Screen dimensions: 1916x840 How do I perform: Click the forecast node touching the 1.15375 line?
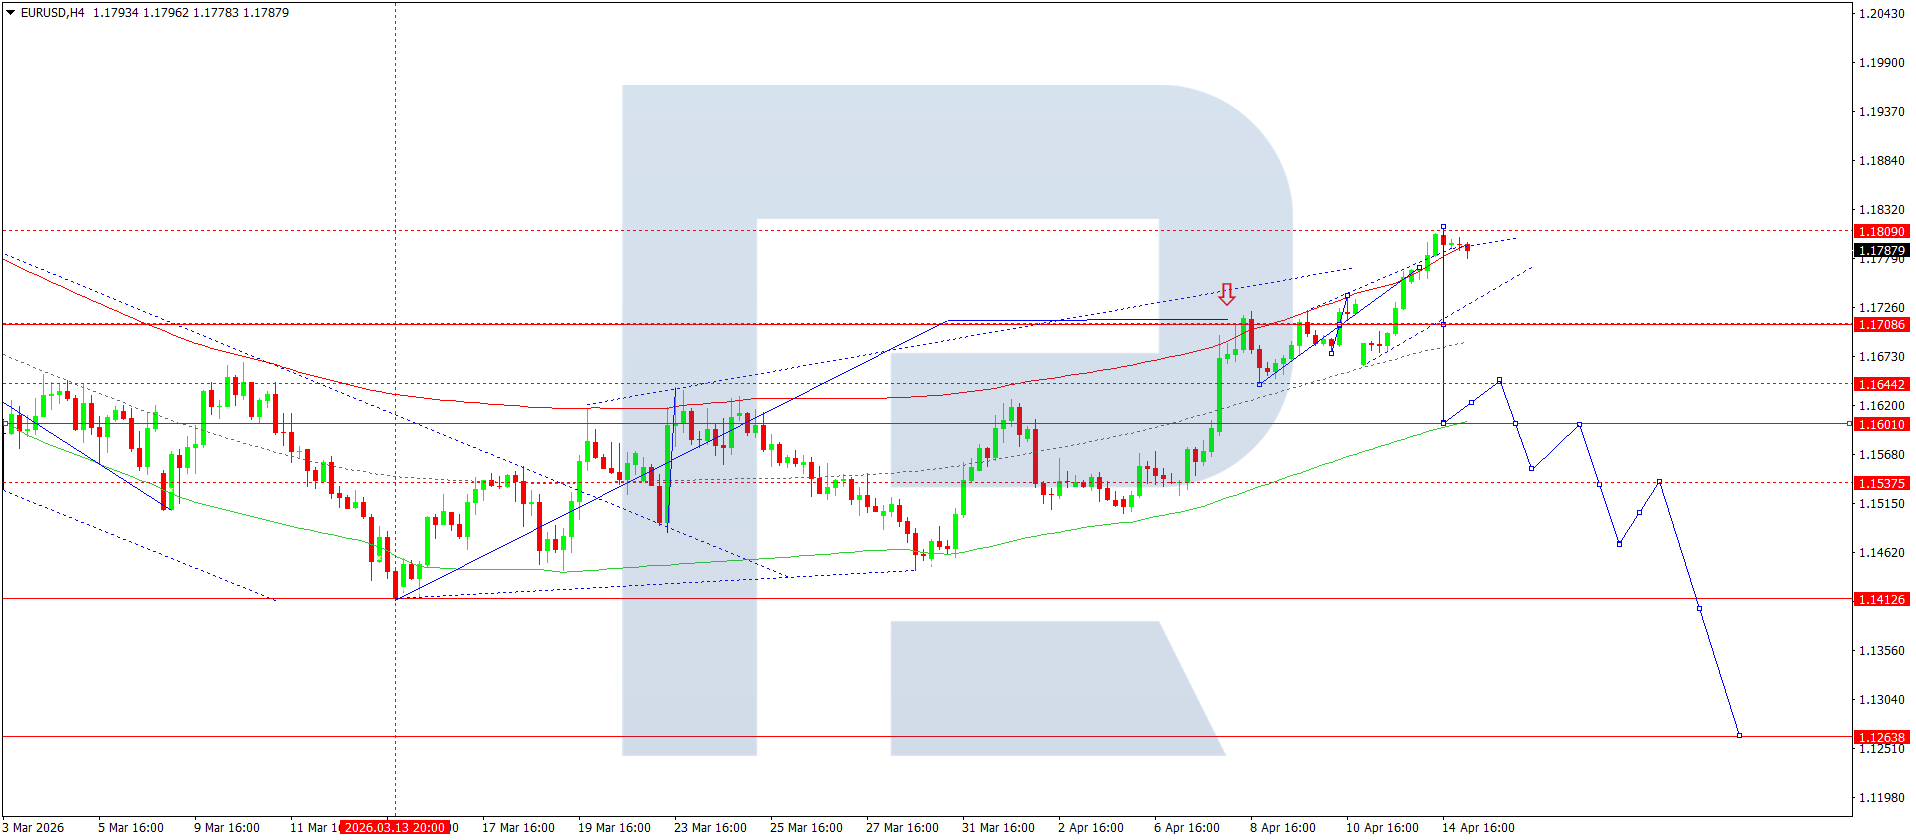coord(1659,482)
